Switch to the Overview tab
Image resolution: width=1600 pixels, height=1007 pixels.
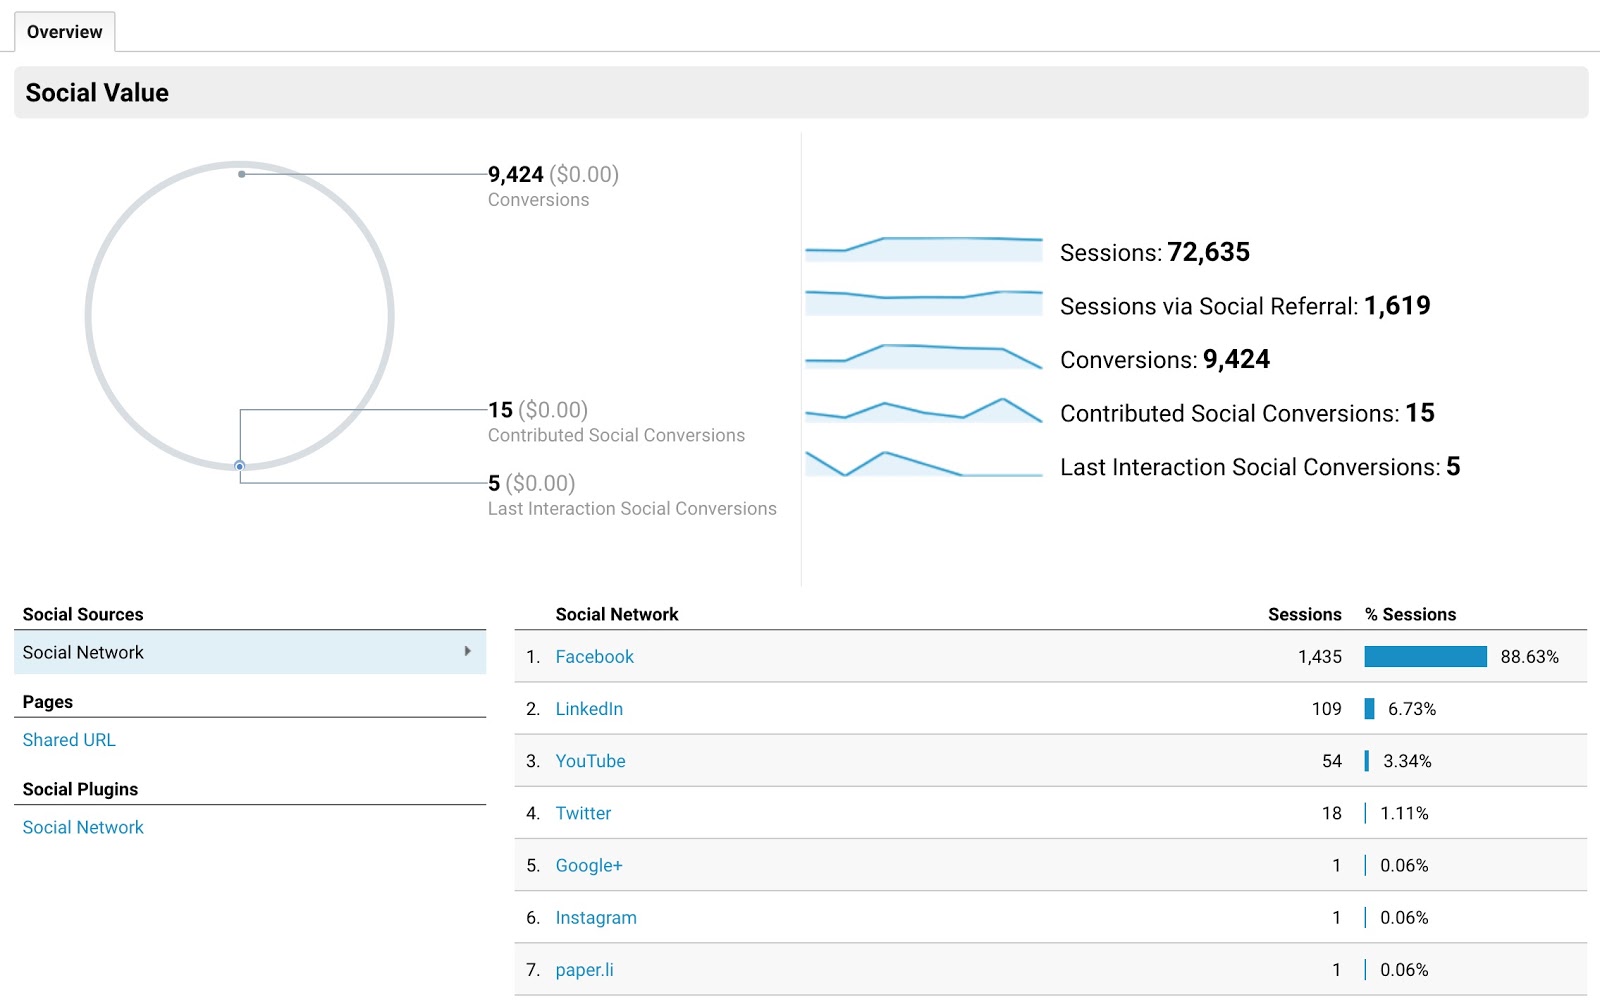pyautogui.click(x=64, y=31)
